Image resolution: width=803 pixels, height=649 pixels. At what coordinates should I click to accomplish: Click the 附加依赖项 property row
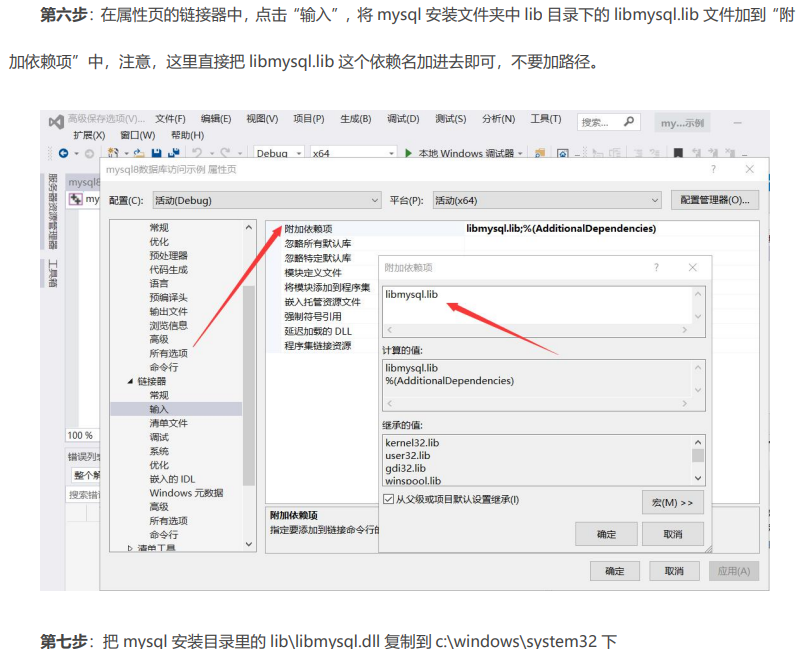coord(512,228)
